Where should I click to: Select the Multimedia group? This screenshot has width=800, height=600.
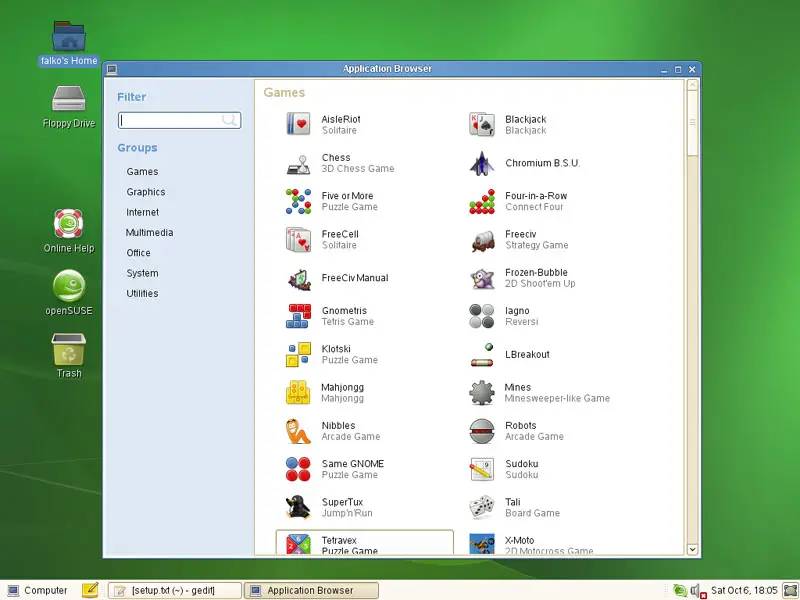(149, 233)
